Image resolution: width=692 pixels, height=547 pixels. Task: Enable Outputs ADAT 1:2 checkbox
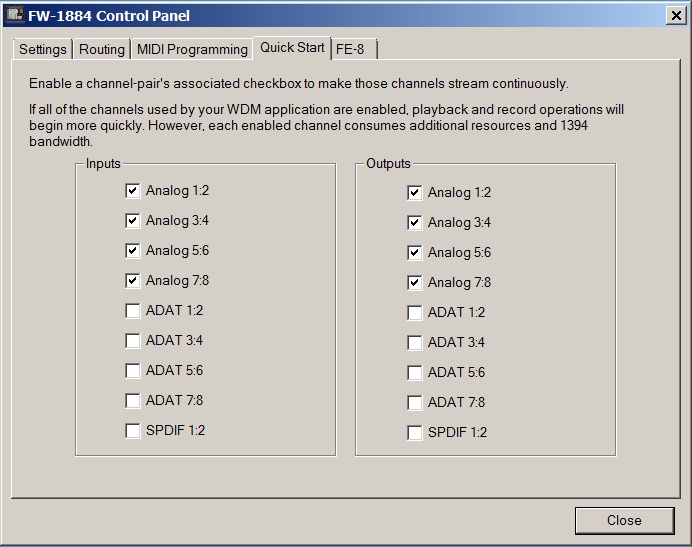click(414, 313)
